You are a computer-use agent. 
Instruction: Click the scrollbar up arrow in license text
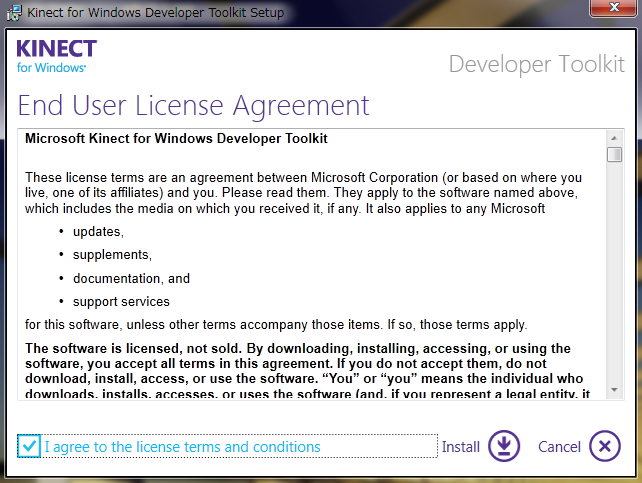click(614, 138)
